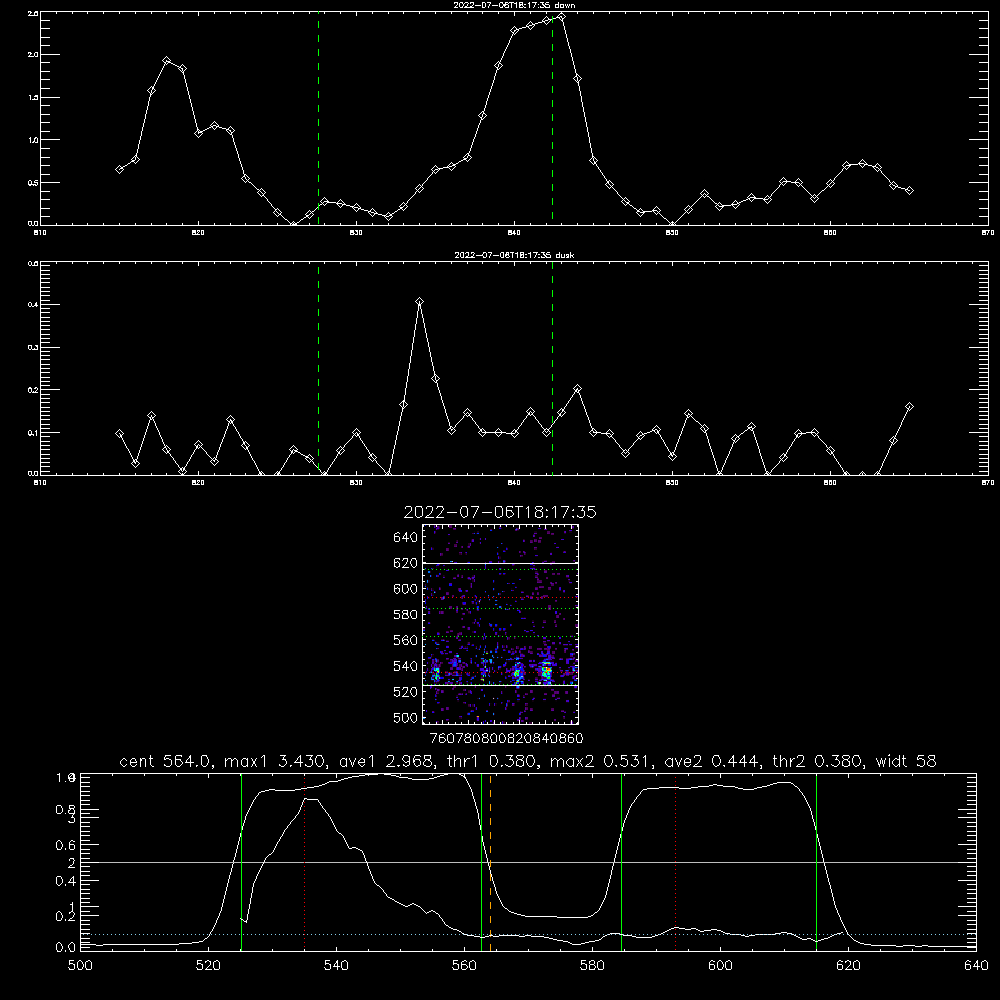
Task: Click the green solid line near 525 in bottom plot
Action: 241,862
